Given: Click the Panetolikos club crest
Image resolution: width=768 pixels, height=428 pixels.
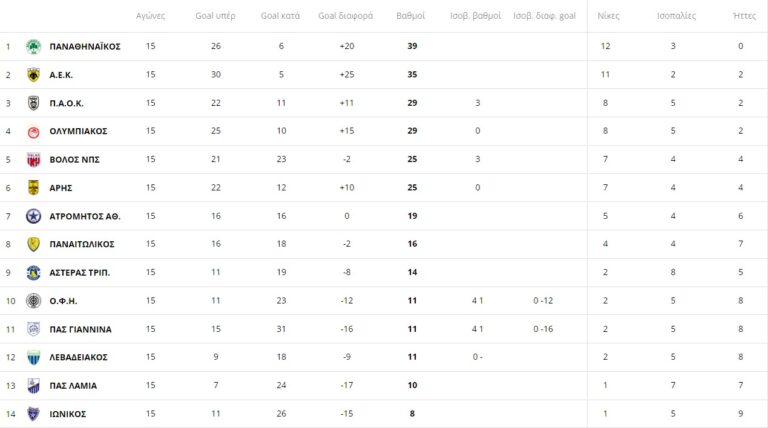Looking at the screenshot, I should (x=33, y=243).
